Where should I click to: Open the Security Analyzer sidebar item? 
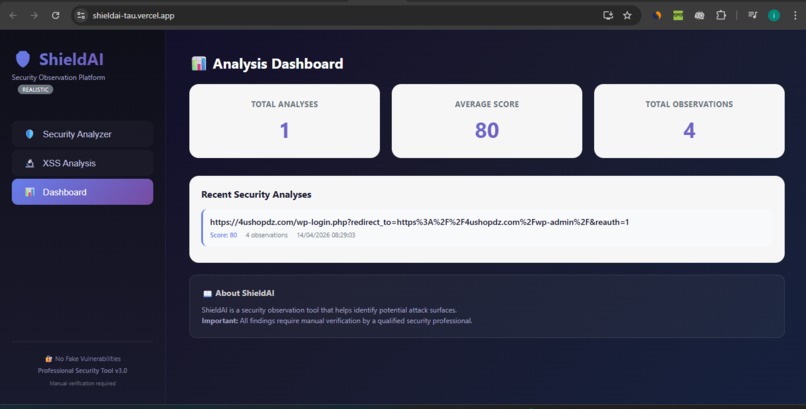pos(82,134)
